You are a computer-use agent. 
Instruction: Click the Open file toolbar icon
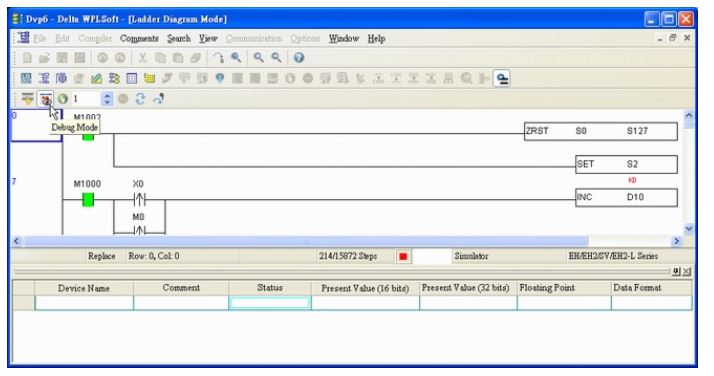44,58
